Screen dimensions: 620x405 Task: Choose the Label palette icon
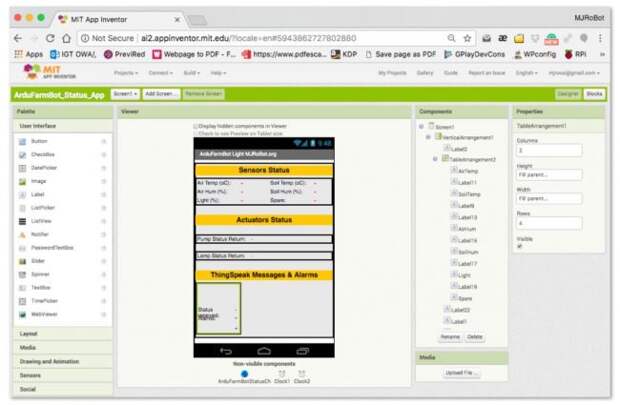[x=23, y=195]
